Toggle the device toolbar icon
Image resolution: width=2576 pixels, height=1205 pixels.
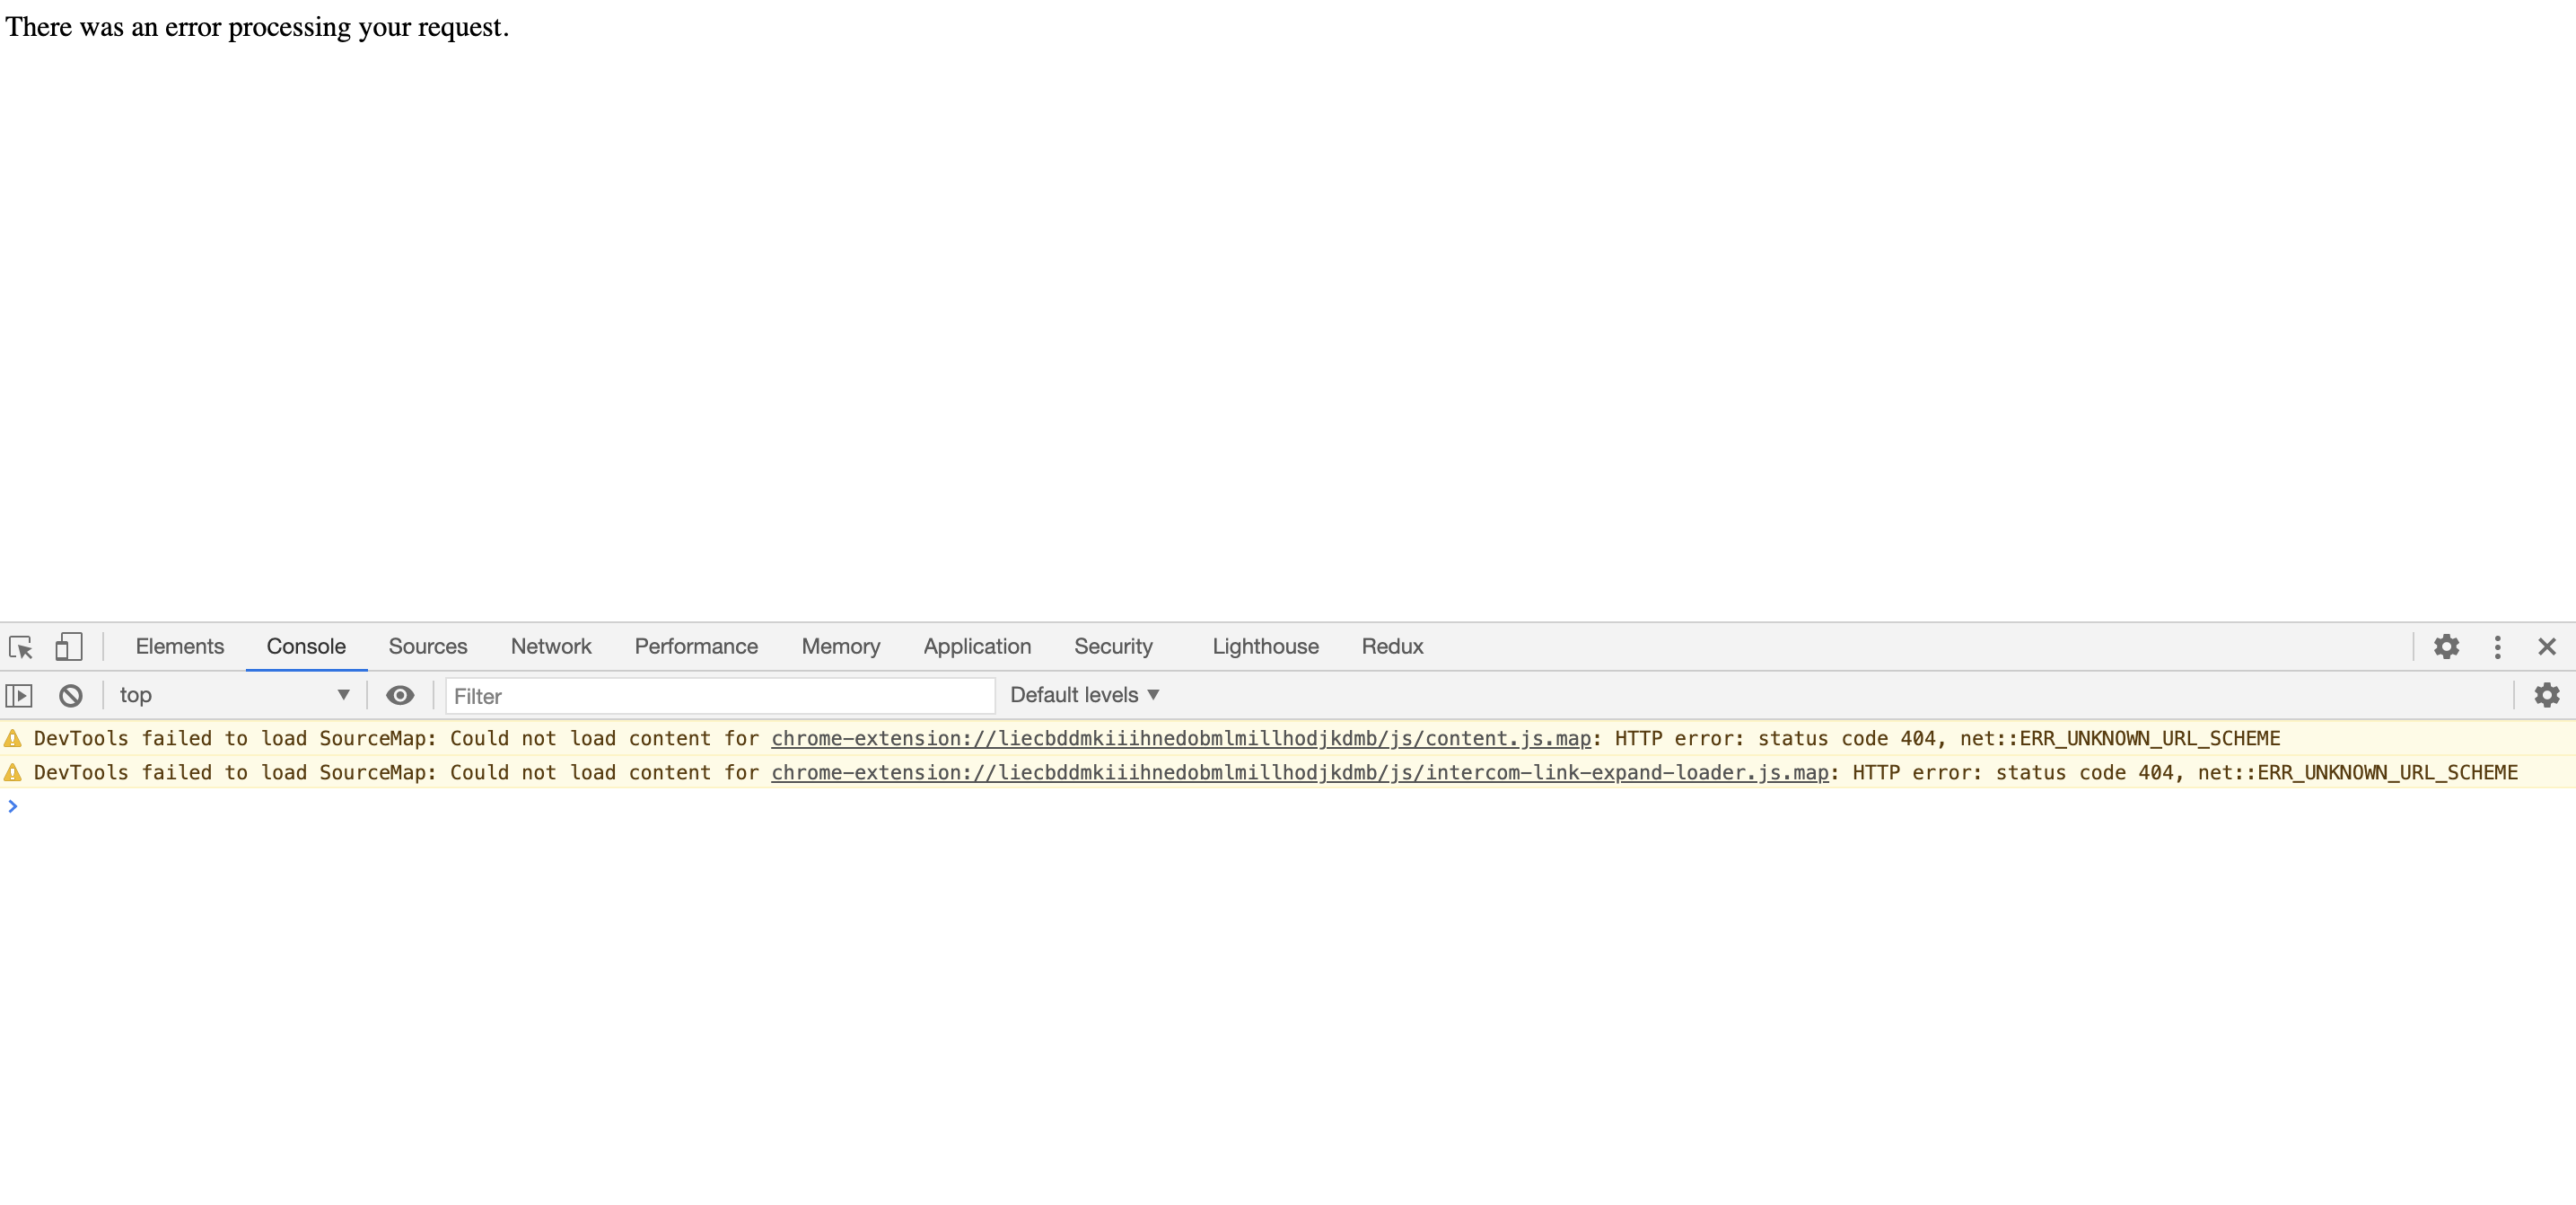point(68,647)
